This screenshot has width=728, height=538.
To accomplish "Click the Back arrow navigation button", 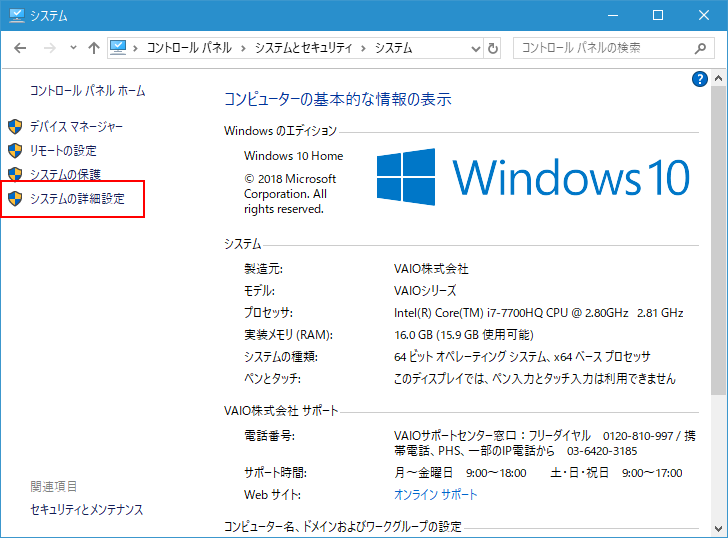I will [x=20, y=48].
